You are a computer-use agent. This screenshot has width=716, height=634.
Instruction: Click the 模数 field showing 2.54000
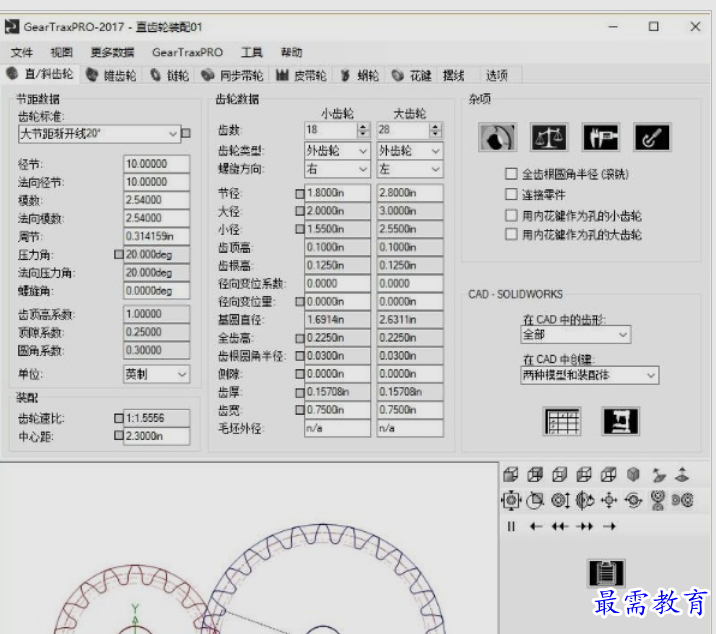point(156,200)
